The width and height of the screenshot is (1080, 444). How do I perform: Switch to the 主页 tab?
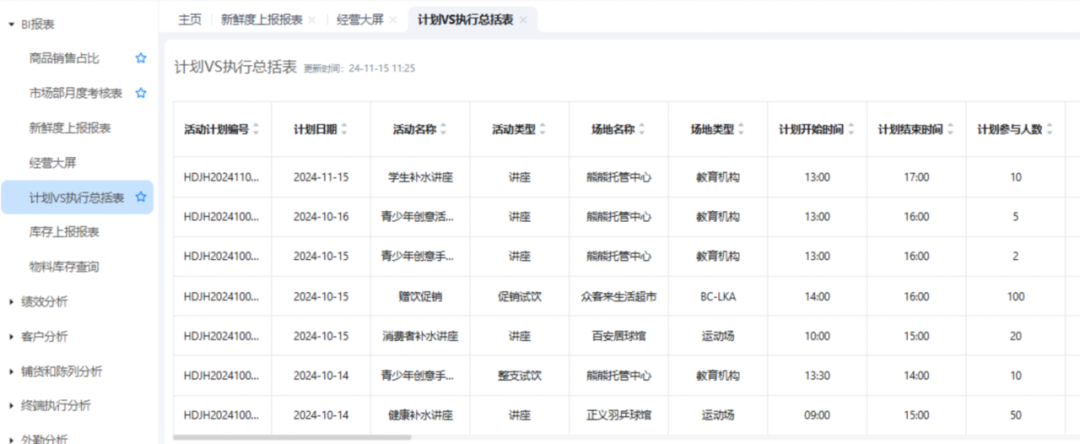click(x=189, y=20)
